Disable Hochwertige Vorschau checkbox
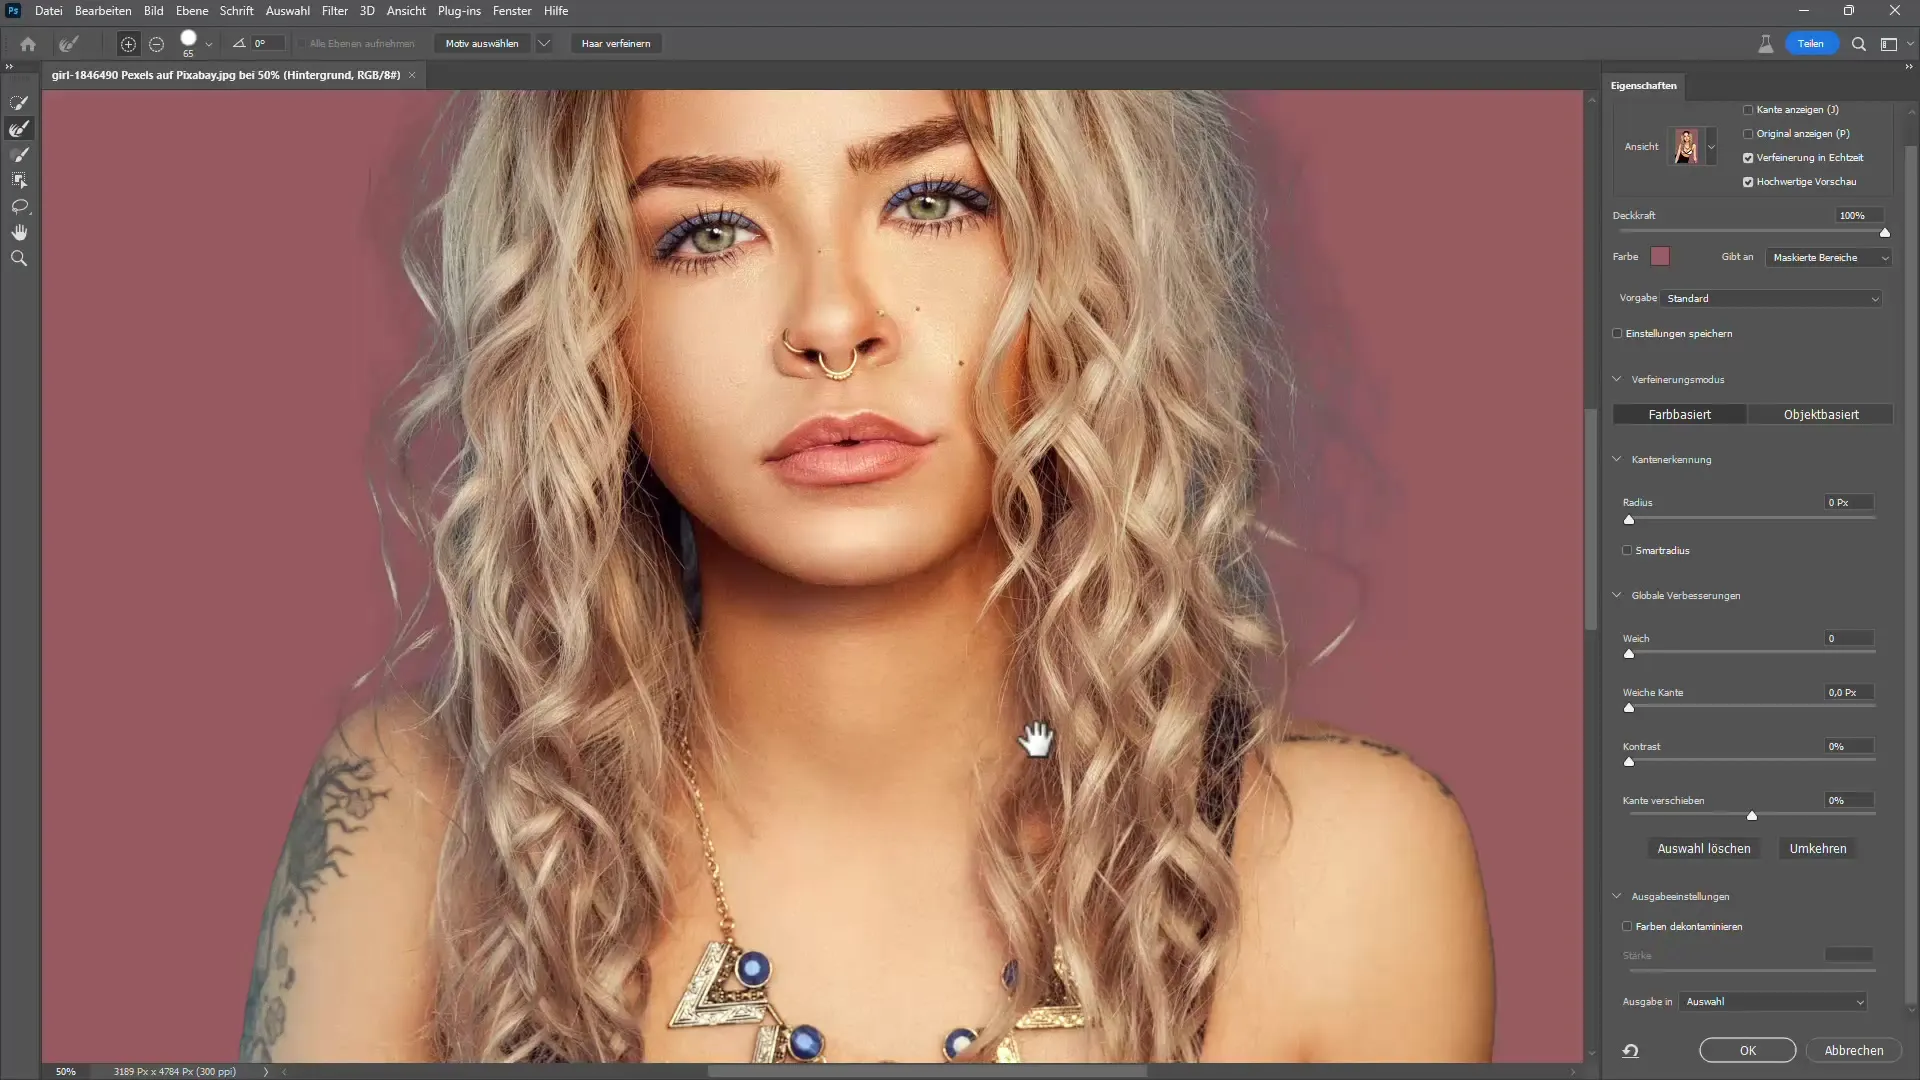Image resolution: width=1920 pixels, height=1080 pixels. tap(1748, 182)
